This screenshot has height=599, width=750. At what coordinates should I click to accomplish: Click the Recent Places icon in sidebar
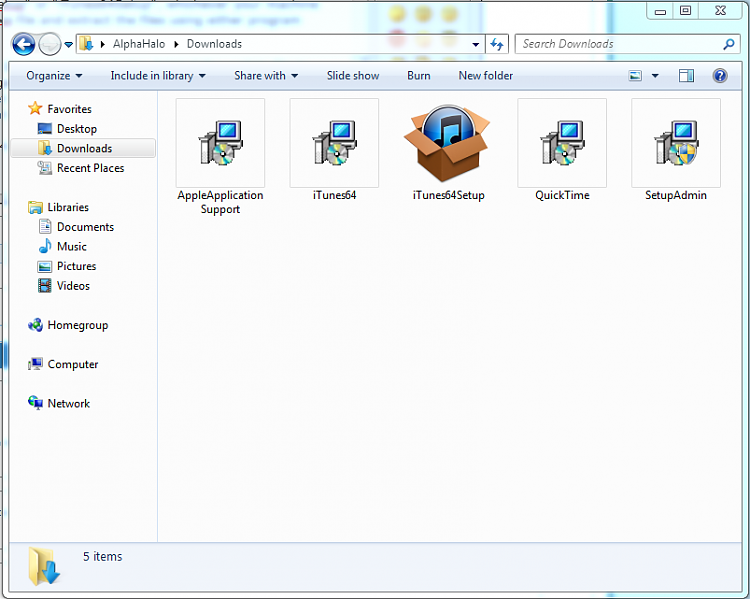44,167
